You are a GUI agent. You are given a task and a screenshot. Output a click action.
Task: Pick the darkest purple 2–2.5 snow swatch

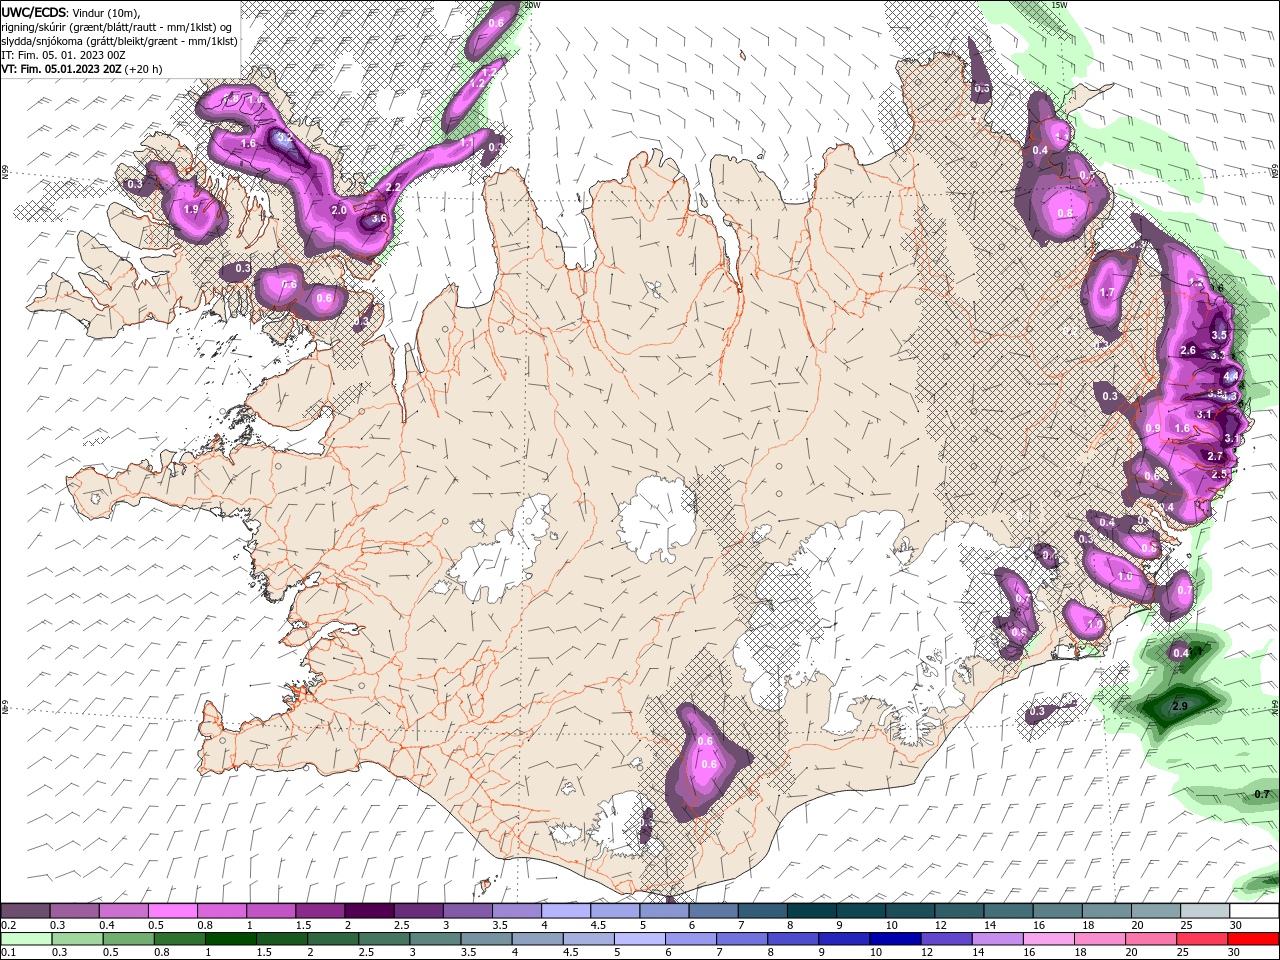click(369, 911)
